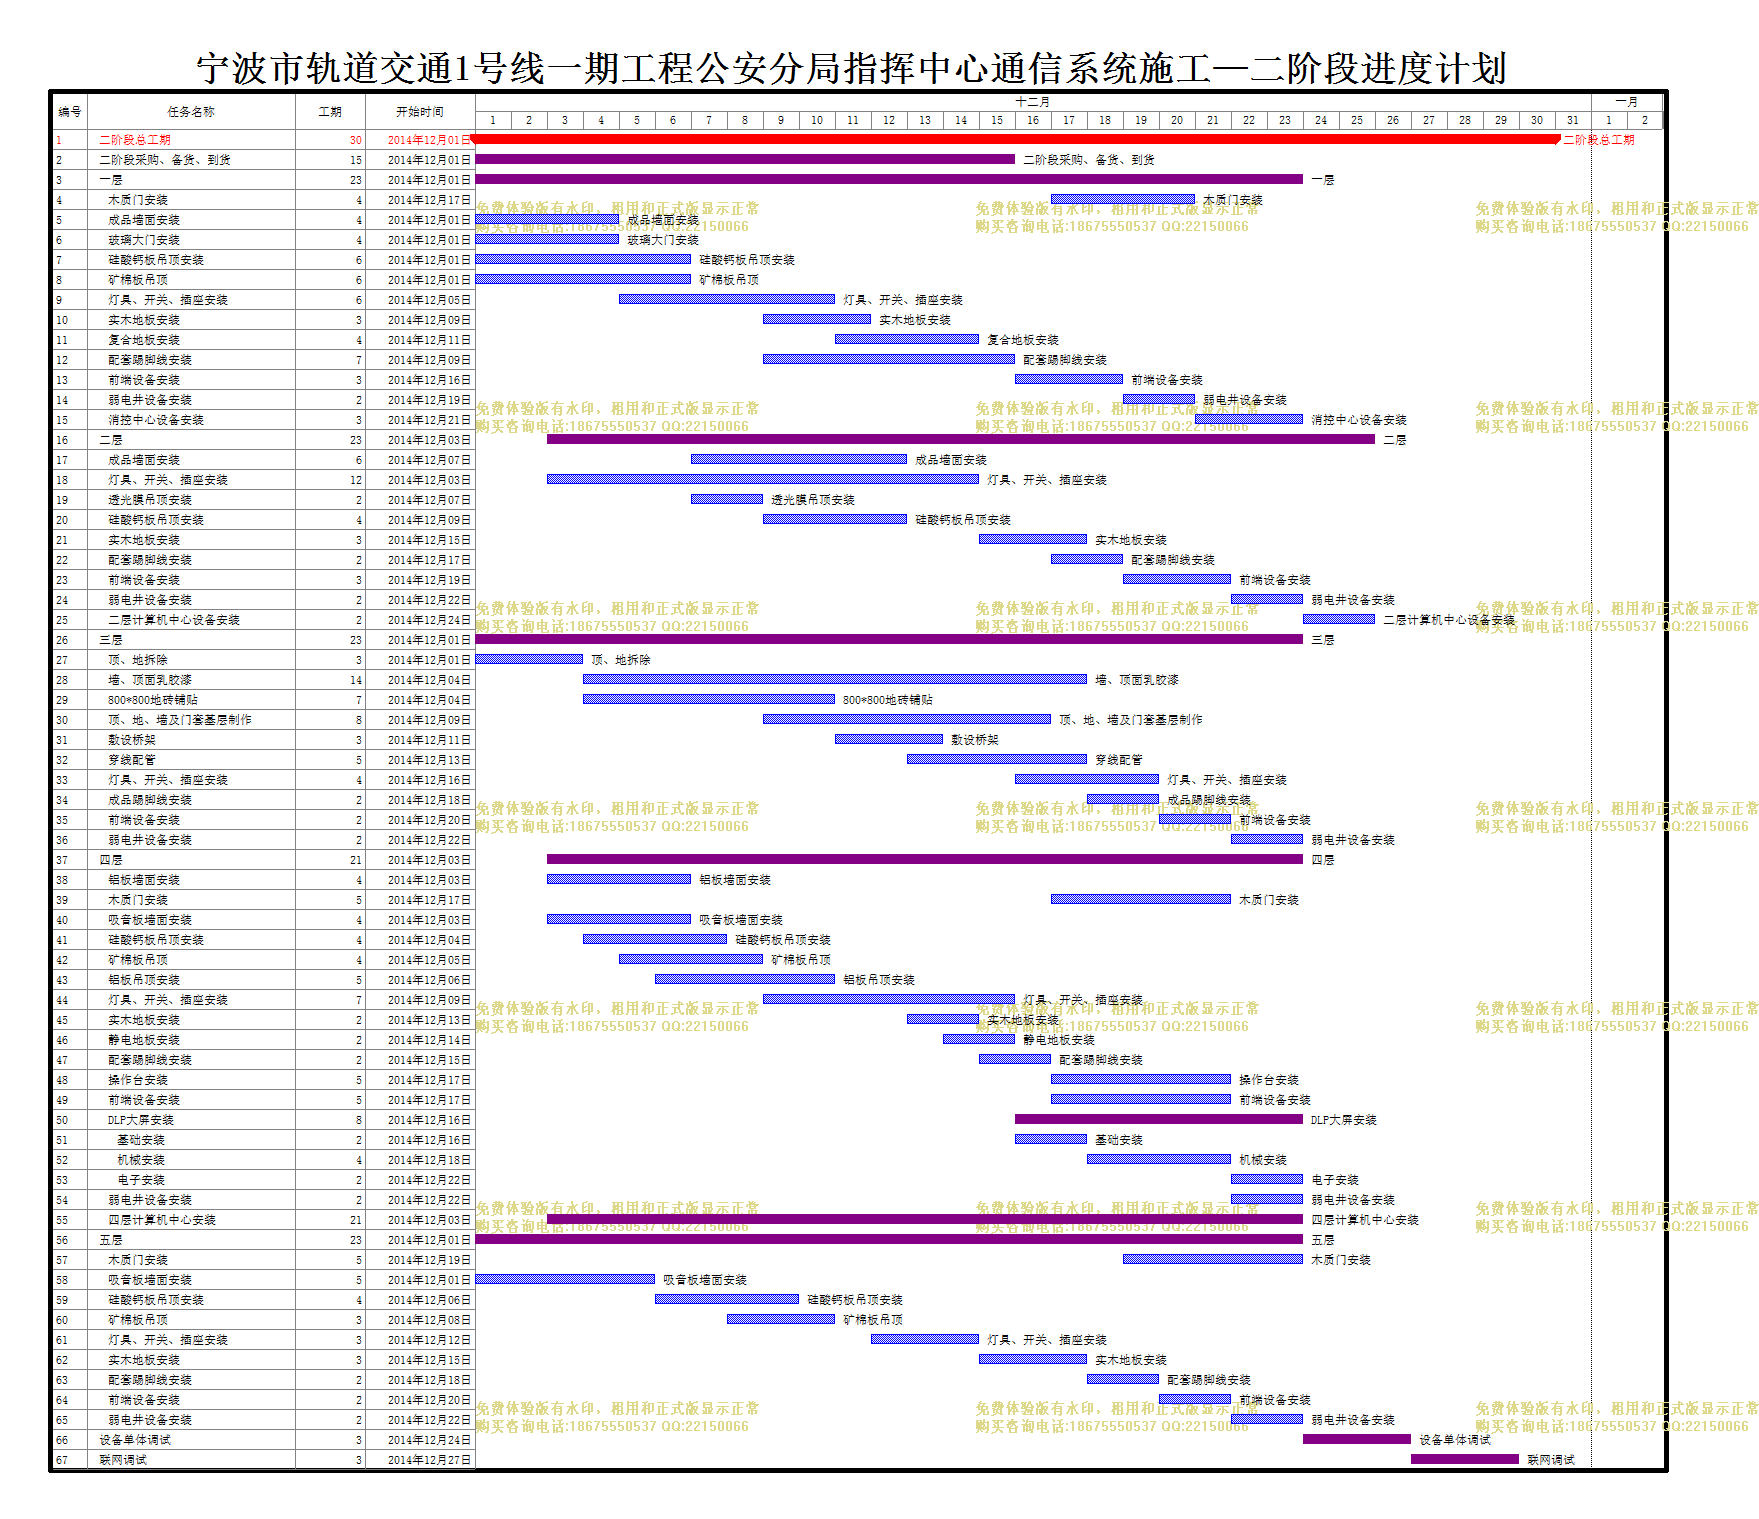
Task: Click start date 2014年12月27日 in row 67
Action: click(x=429, y=1460)
